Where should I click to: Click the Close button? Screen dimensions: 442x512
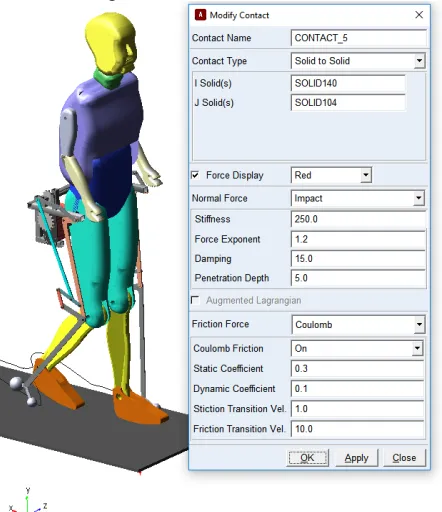point(404,458)
